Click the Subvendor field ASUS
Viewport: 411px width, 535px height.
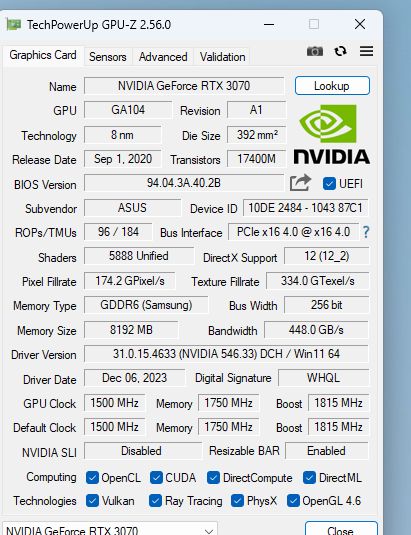click(132, 208)
